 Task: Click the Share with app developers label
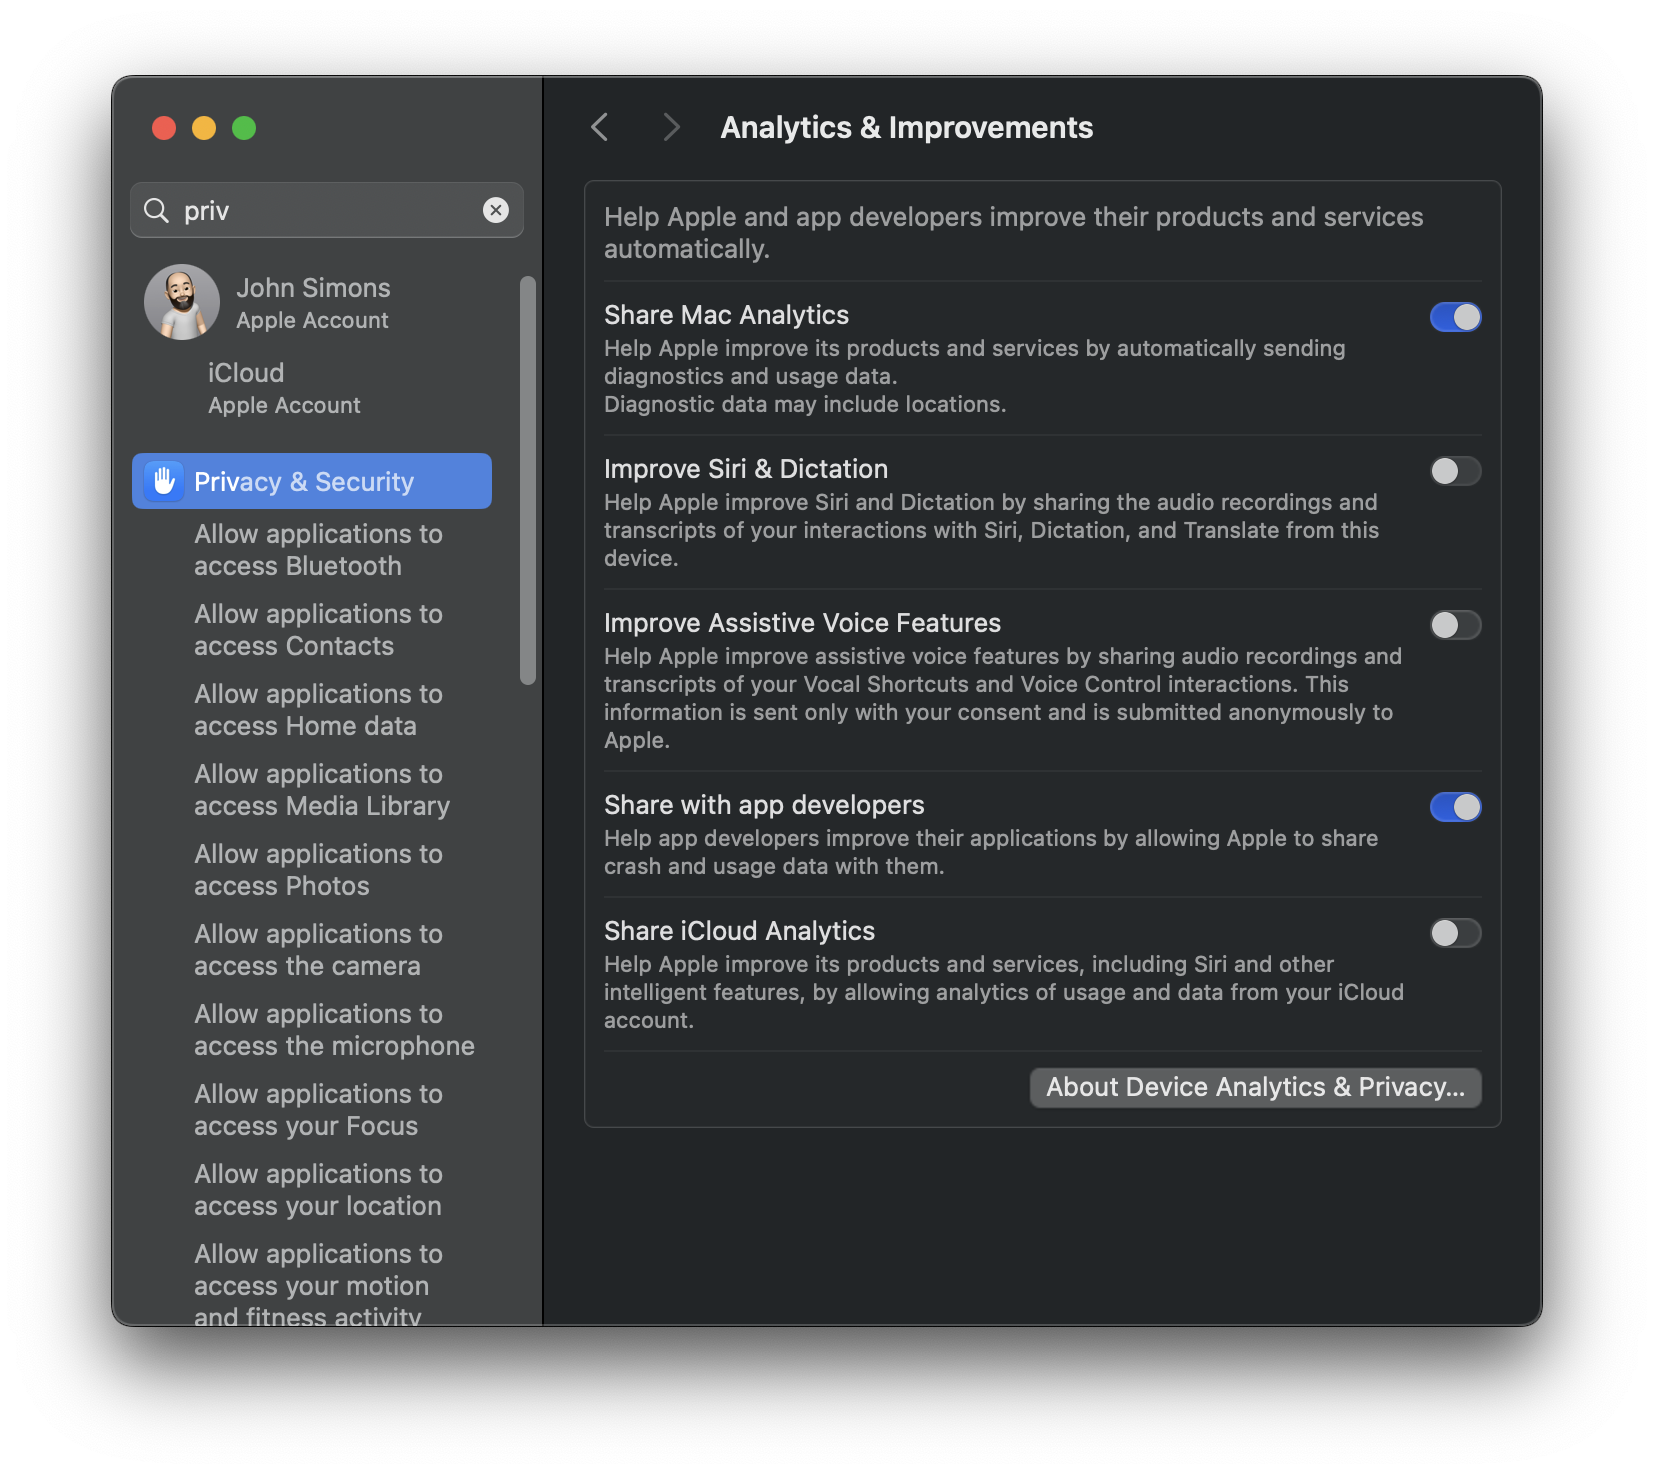click(764, 805)
